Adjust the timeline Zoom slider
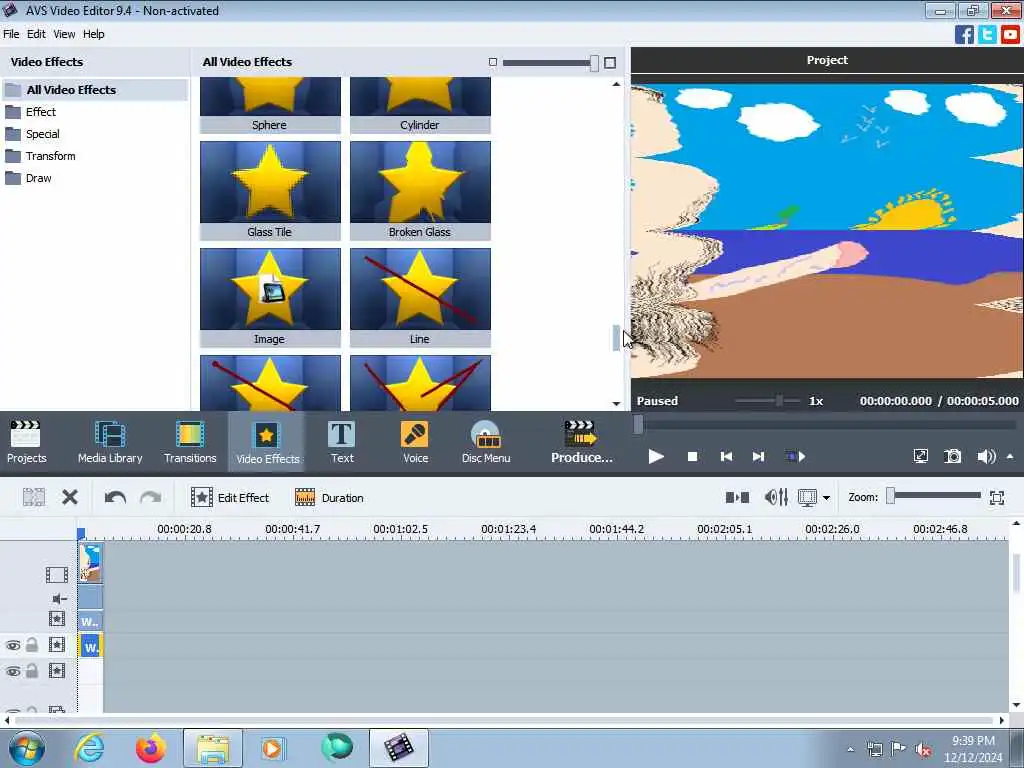 coord(933,496)
